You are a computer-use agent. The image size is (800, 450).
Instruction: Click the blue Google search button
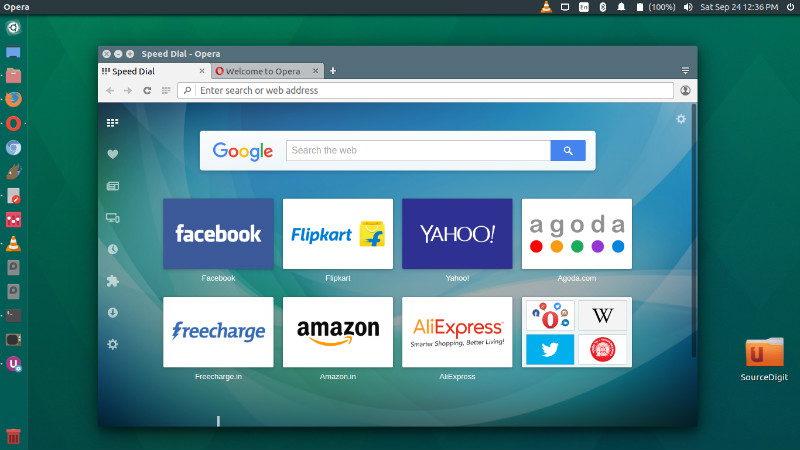(568, 151)
